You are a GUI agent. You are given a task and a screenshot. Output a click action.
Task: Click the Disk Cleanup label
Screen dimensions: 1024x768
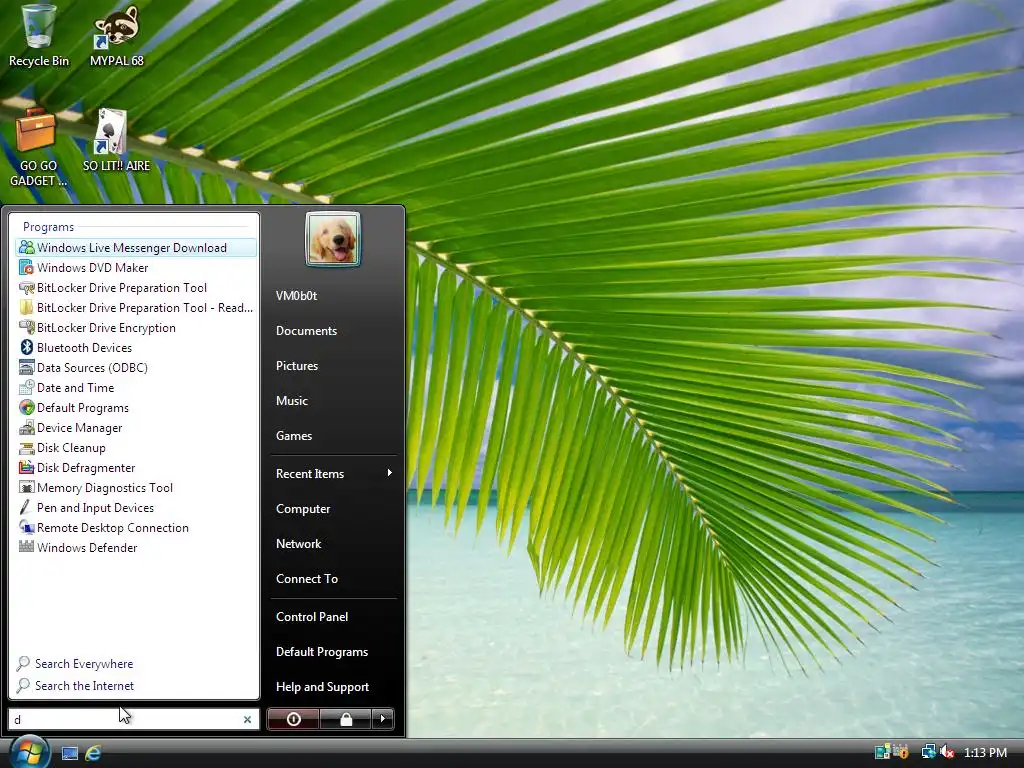pyautogui.click(x=71, y=448)
